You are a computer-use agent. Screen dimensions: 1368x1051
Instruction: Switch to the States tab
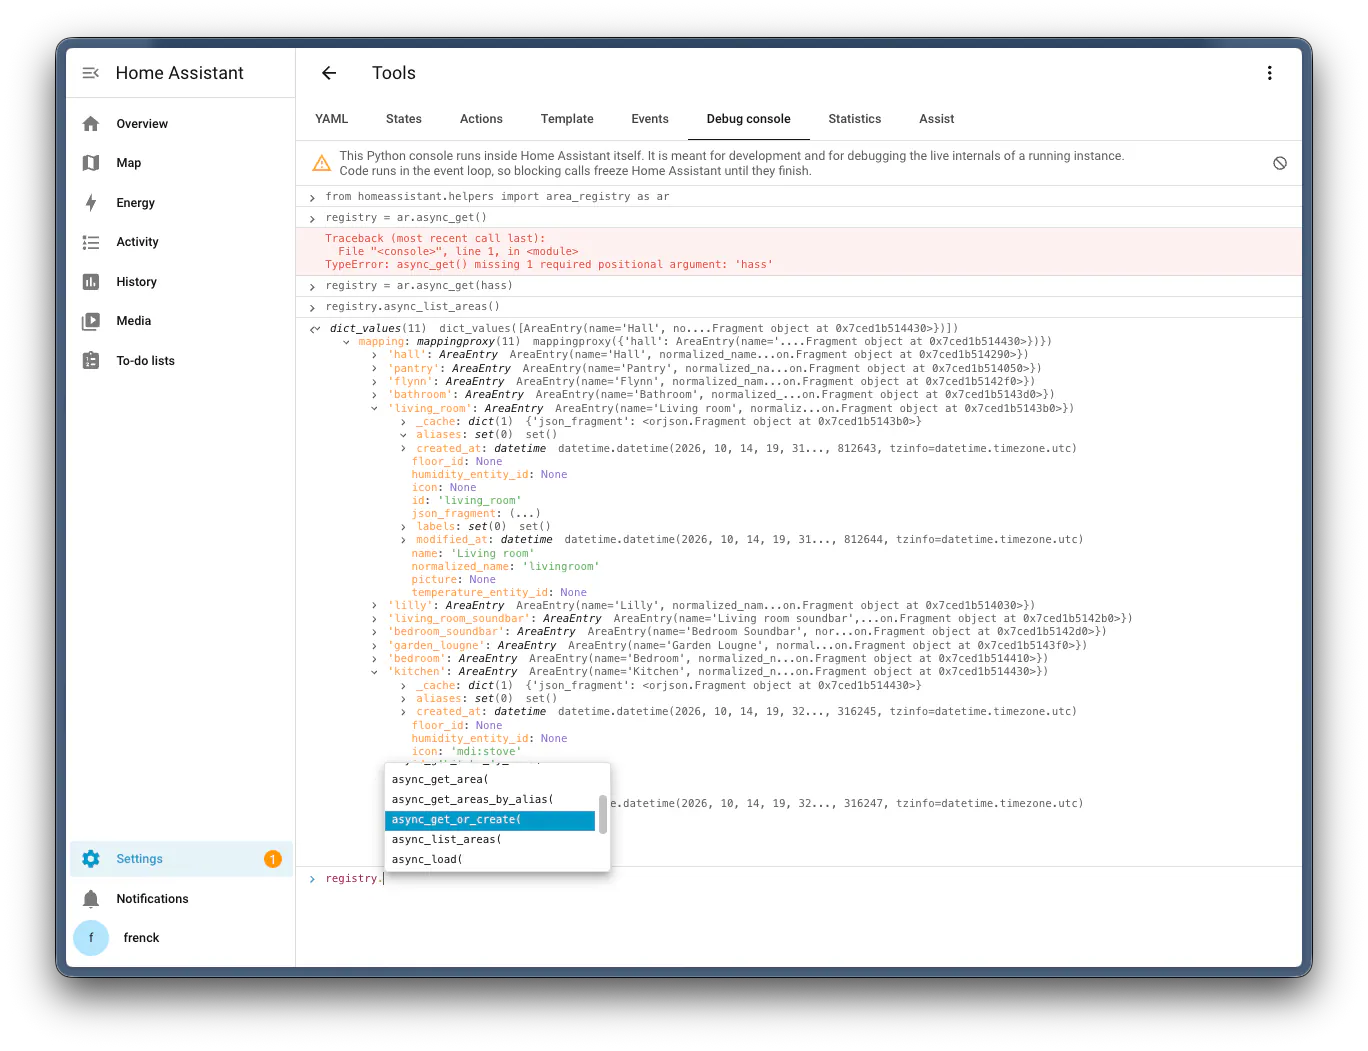(x=404, y=119)
